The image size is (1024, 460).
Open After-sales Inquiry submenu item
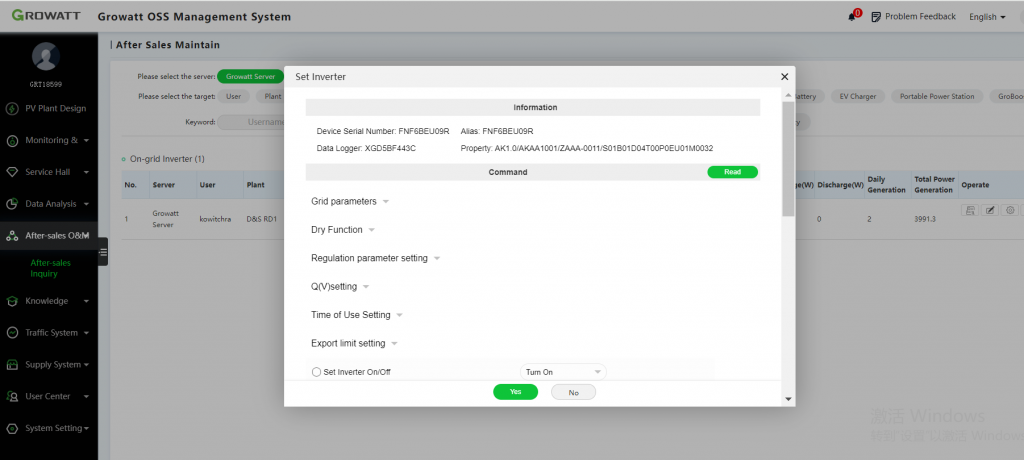(x=50, y=269)
